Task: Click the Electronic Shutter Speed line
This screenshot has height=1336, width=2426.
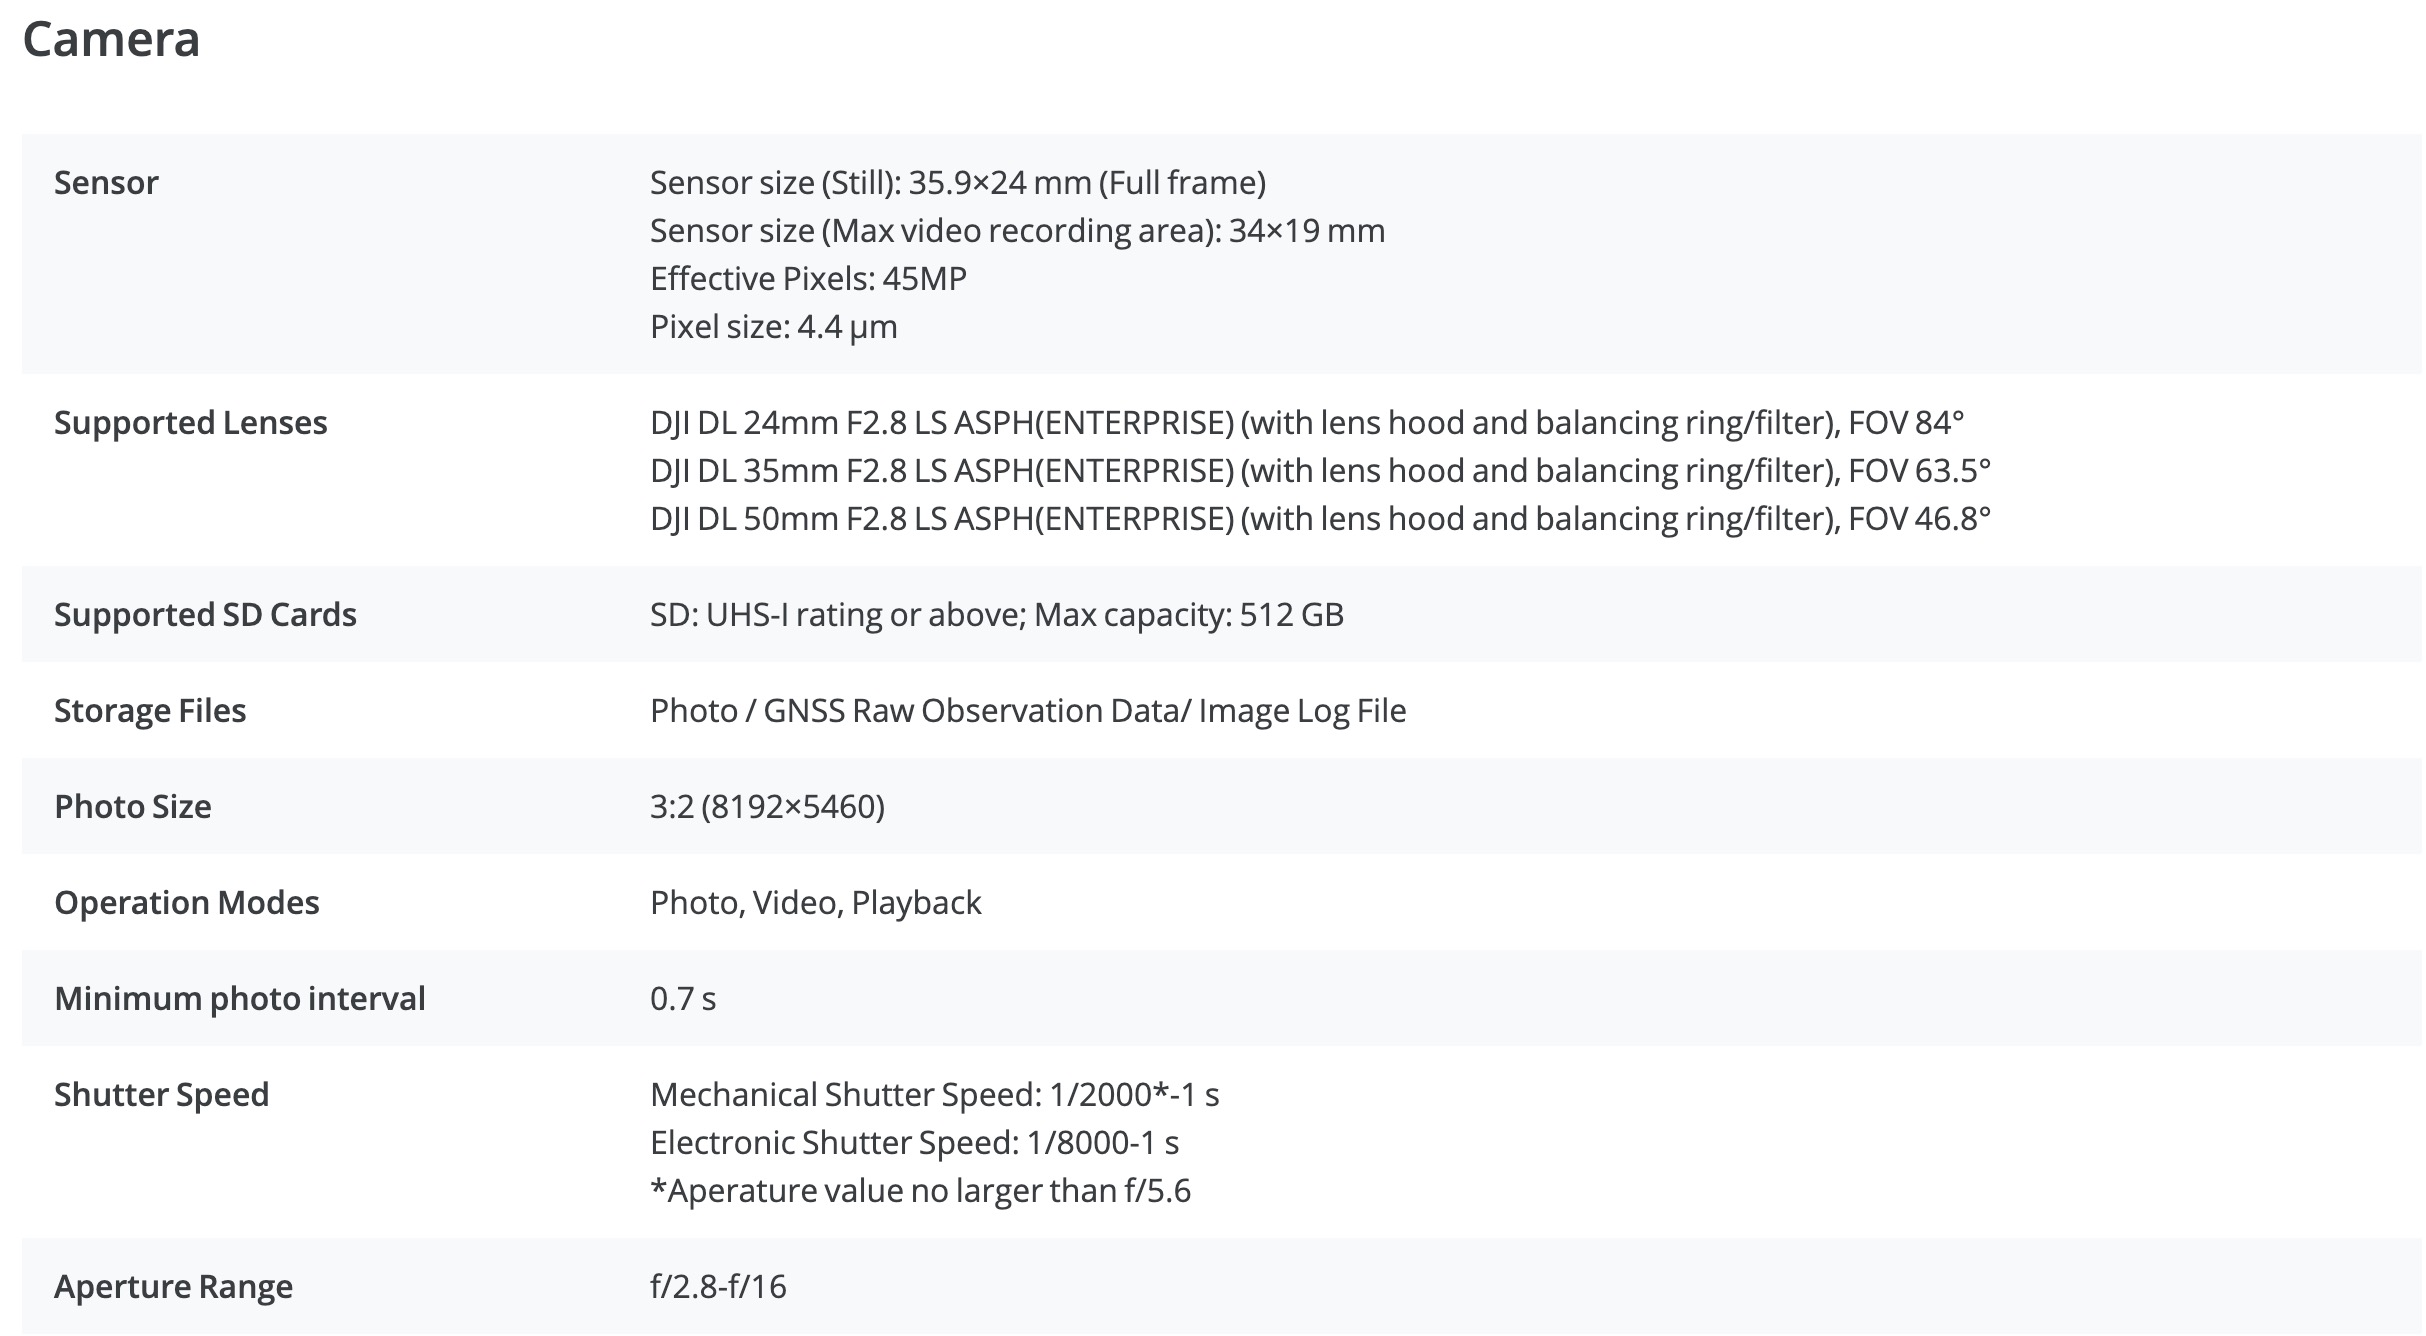Action: [x=914, y=1143]
